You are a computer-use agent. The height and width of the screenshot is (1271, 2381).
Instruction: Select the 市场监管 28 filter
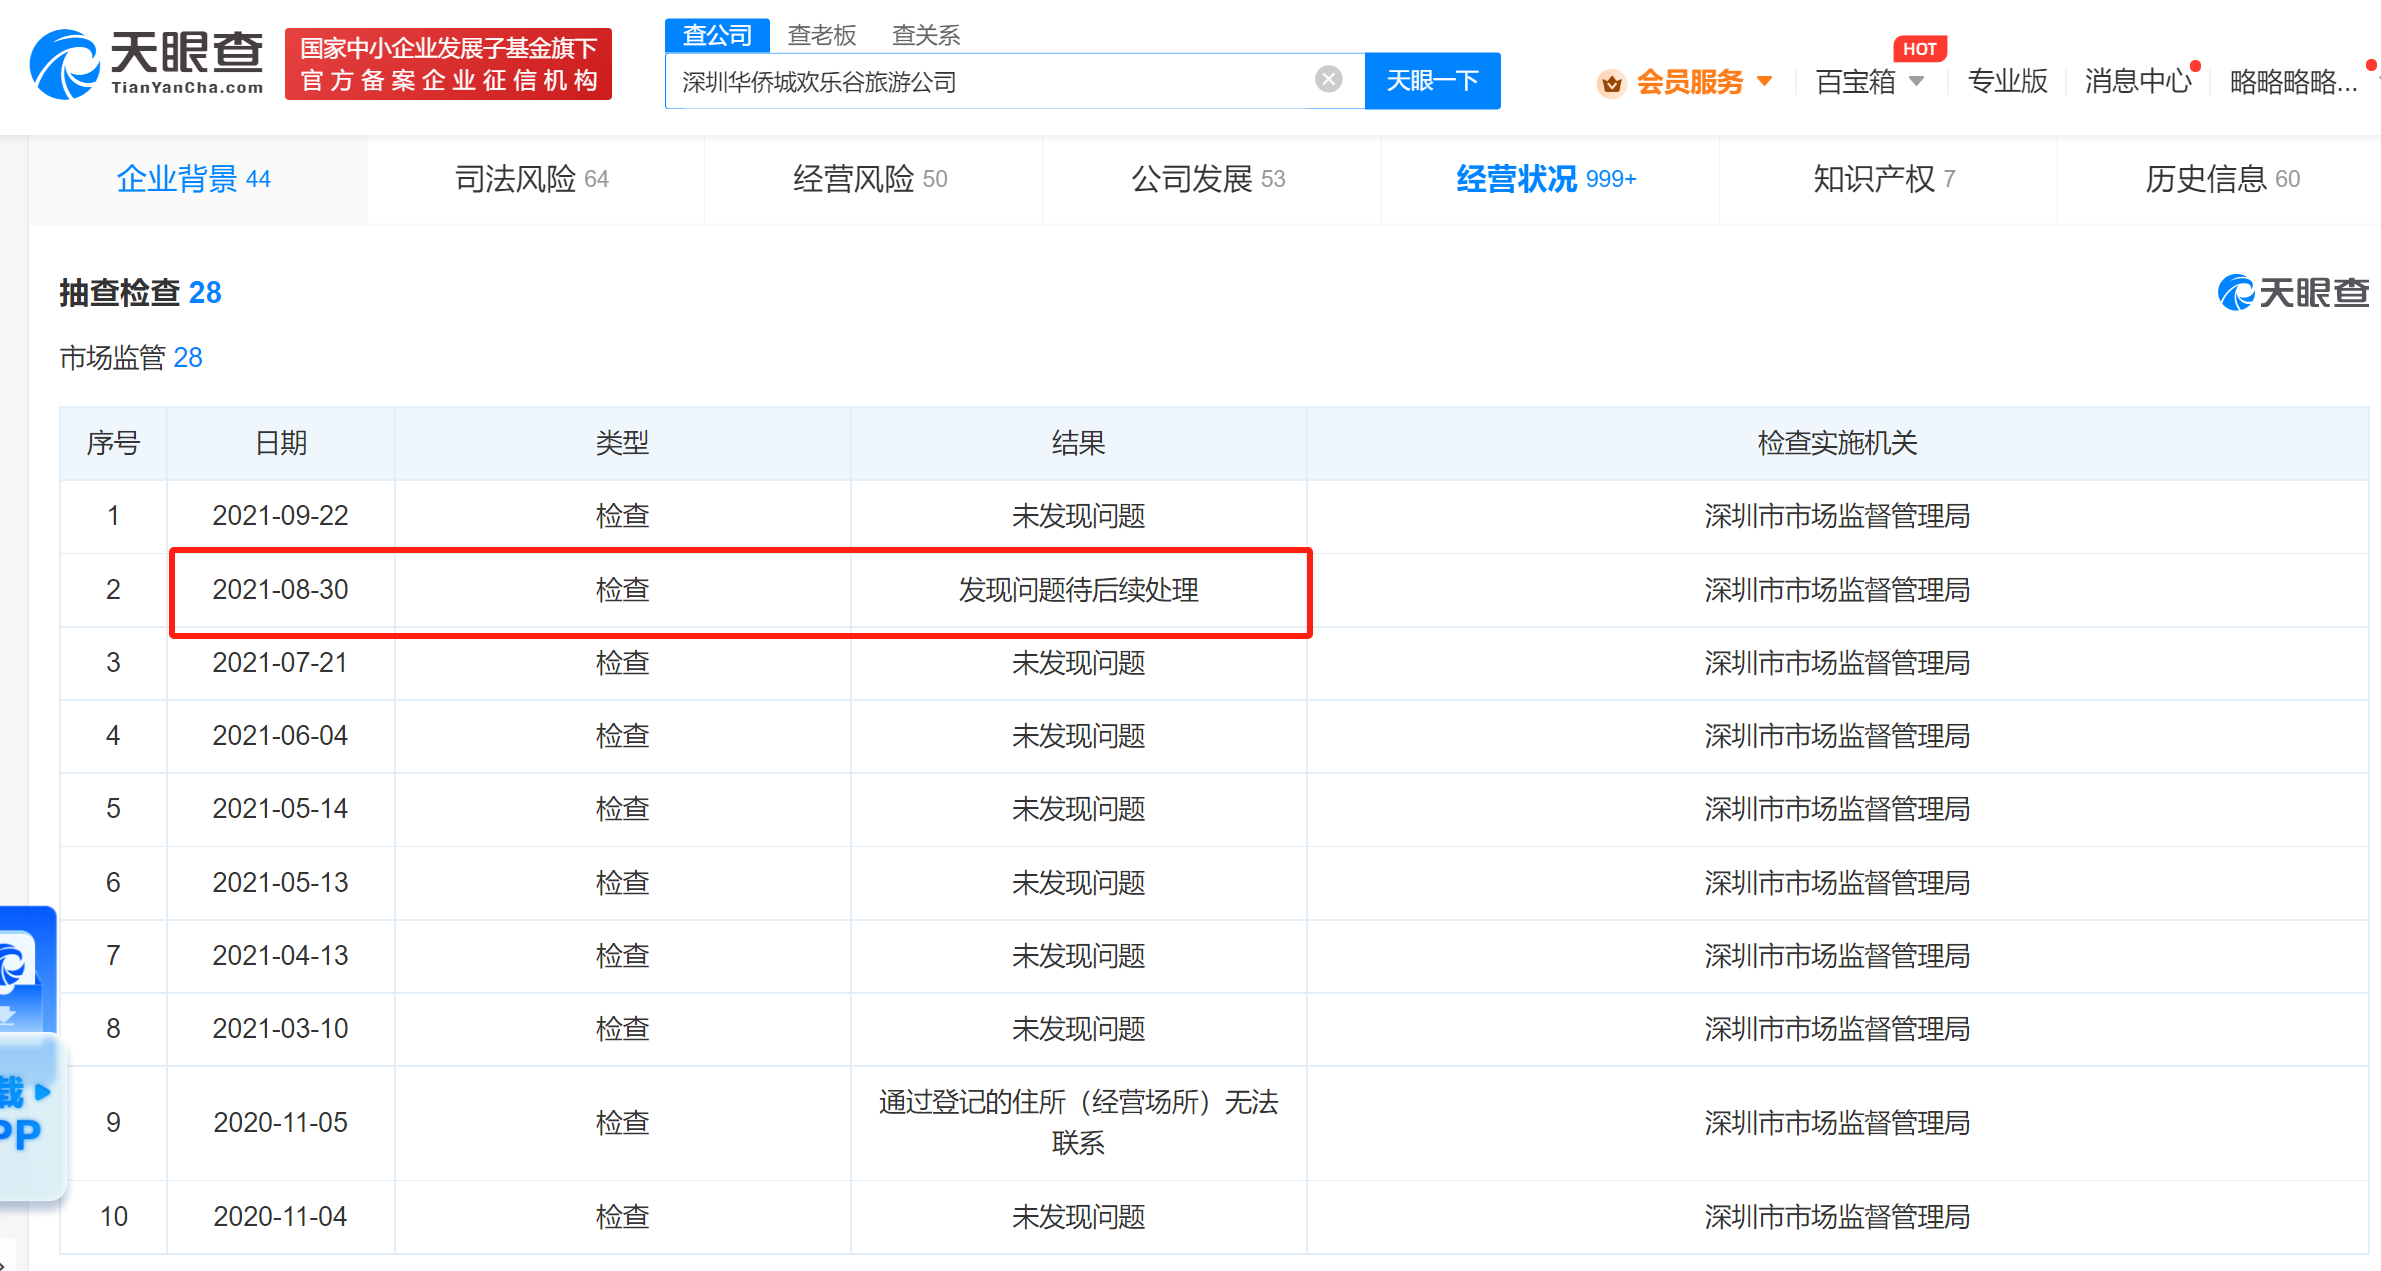coord(131,357)
